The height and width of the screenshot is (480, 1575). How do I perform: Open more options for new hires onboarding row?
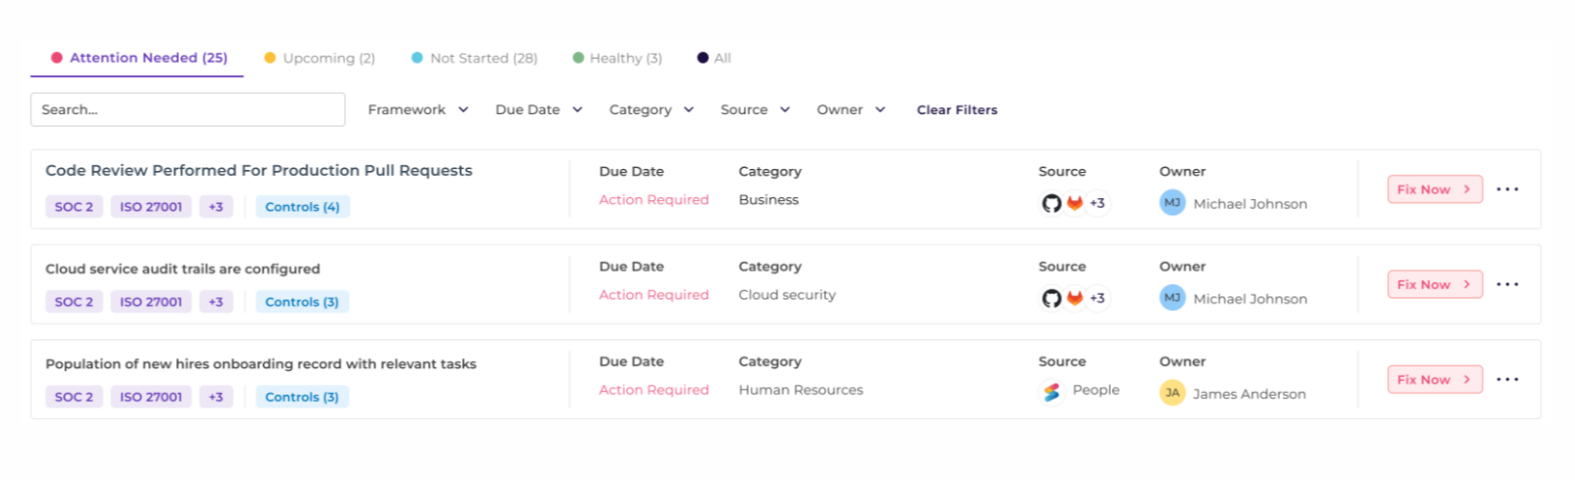1507,379
